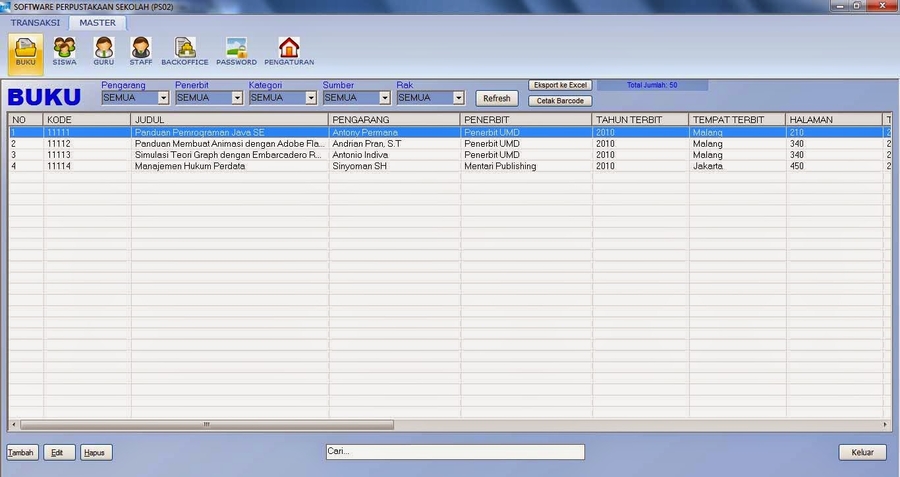This screenshot has height=477, width=900.
Task: Launch the BACKOFFICE icon
Action: coord(185,50)
